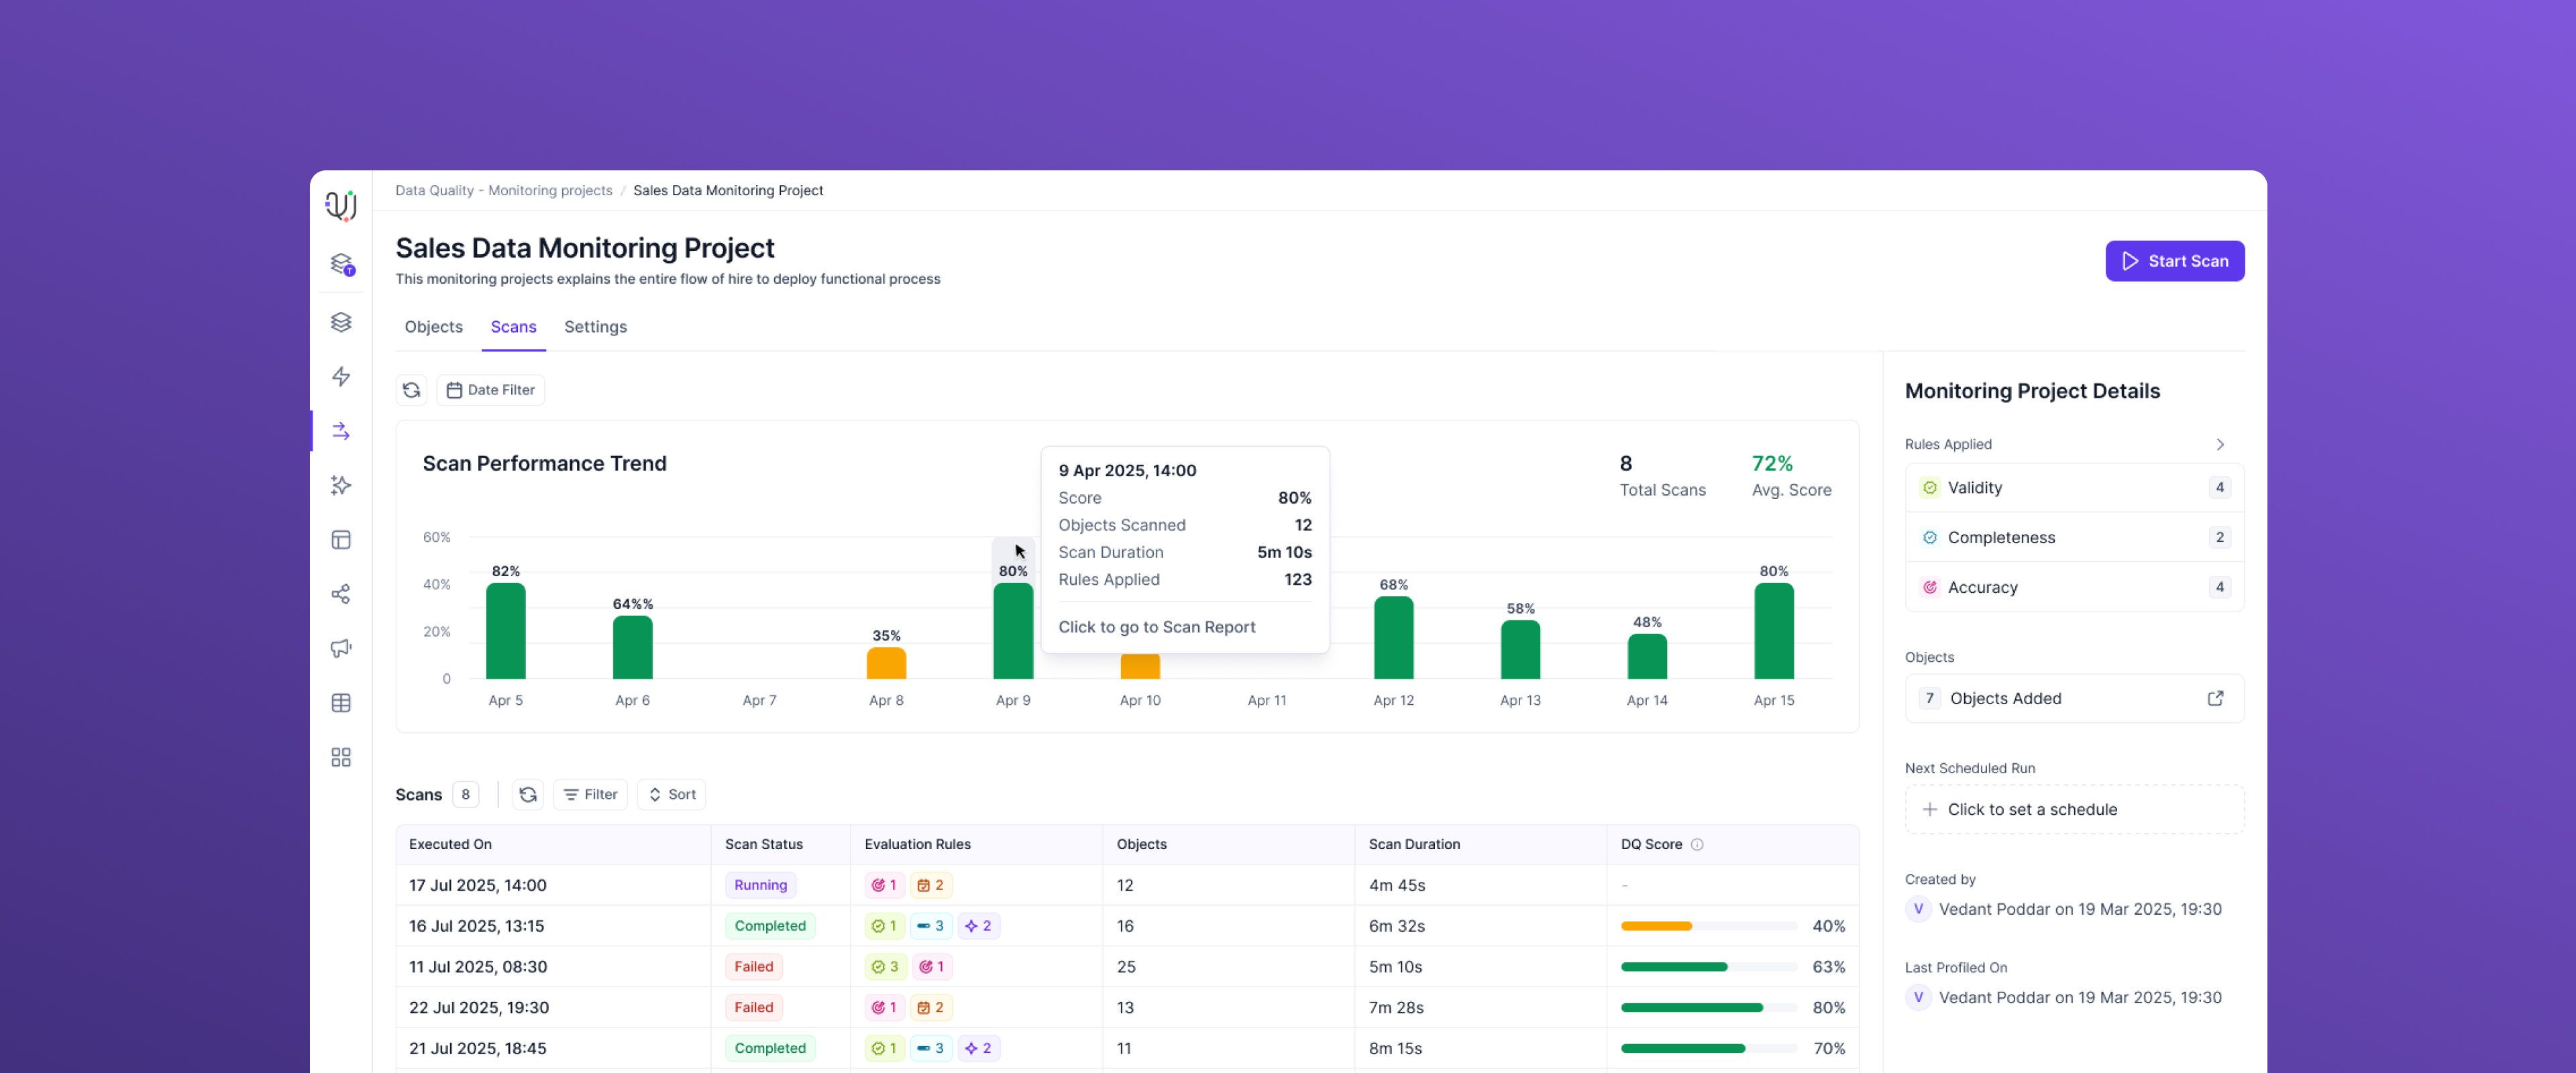Open the layout panel sidebar icon

[x=341, y=540]
